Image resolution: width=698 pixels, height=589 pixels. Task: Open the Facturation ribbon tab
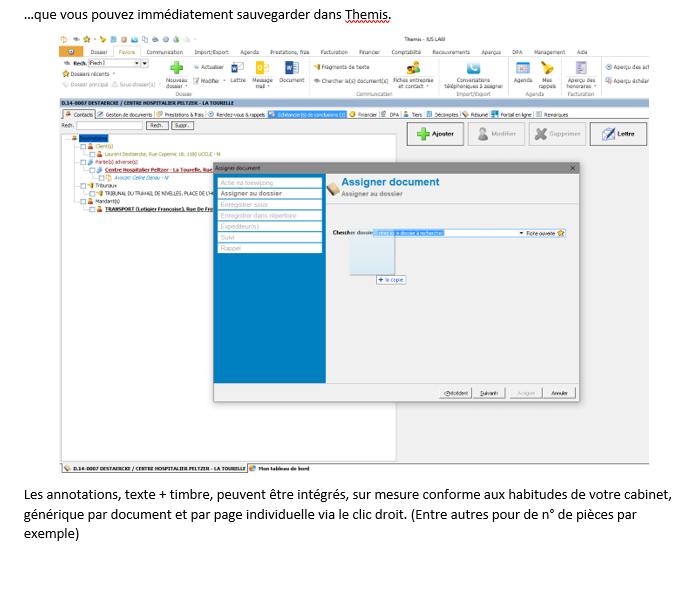coord(334,52)
